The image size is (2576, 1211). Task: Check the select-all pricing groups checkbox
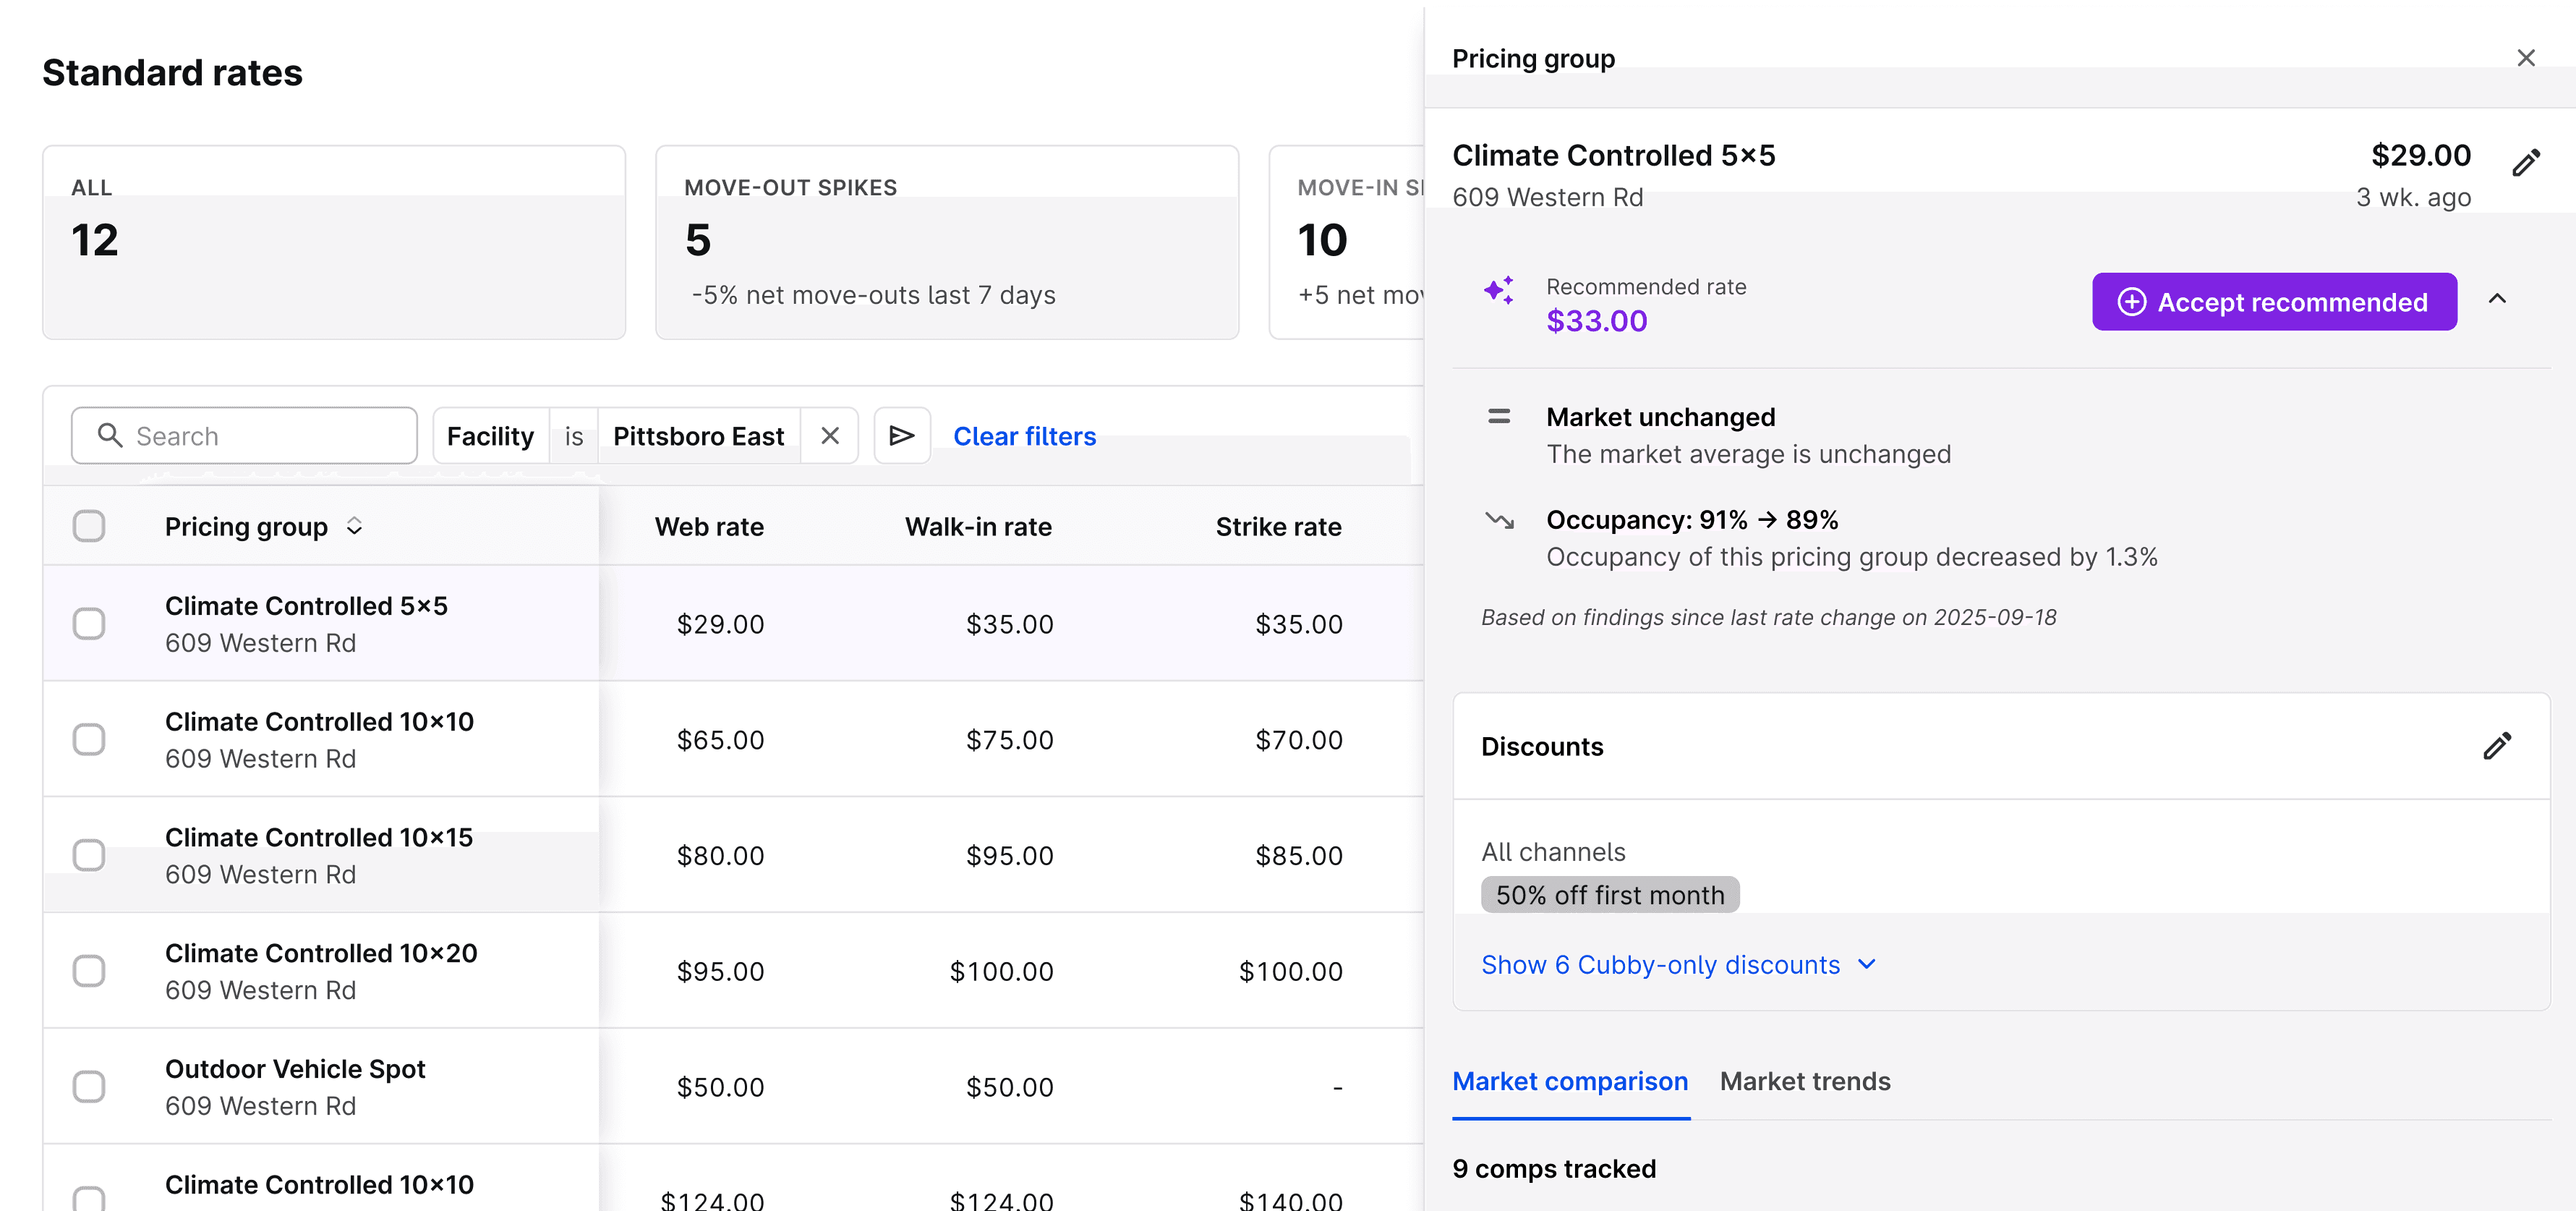point(89,526)
